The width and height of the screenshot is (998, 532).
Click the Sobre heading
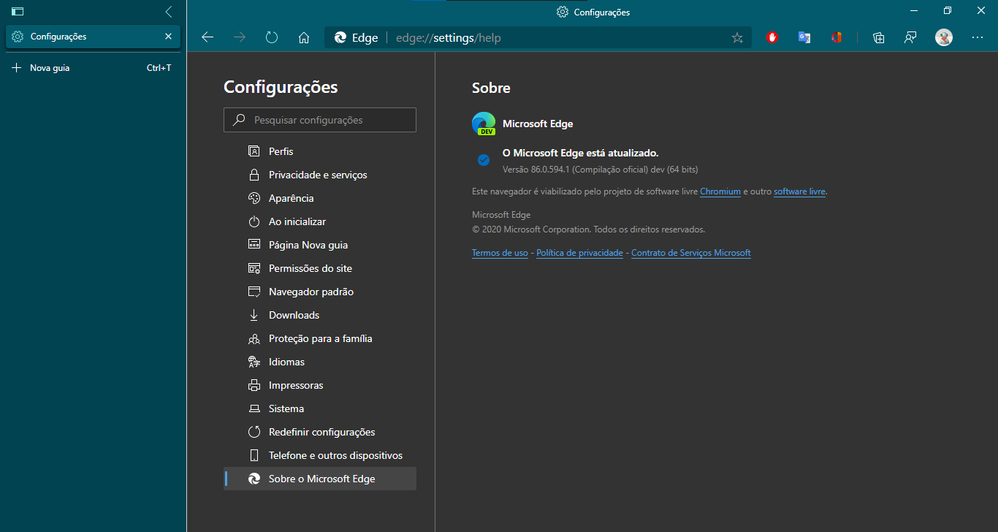[x=491, y=88]
